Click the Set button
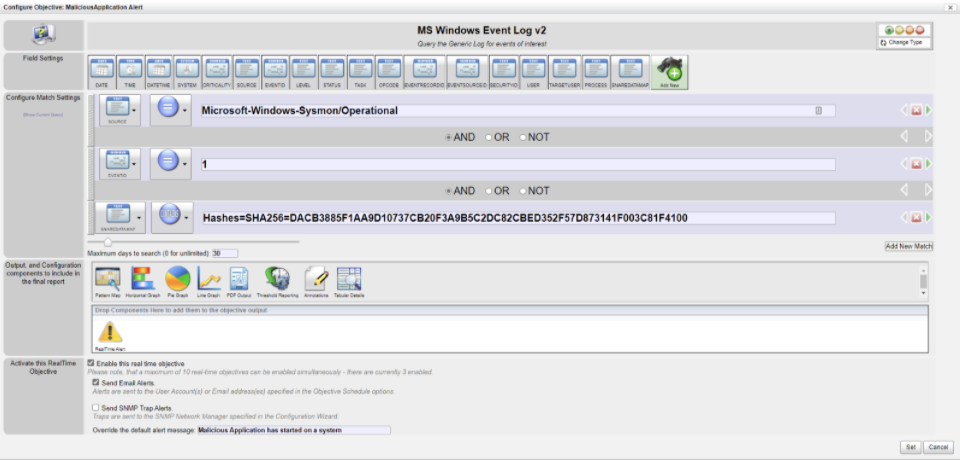This screenshot has height=460, width=960. [x=910, y=447]
